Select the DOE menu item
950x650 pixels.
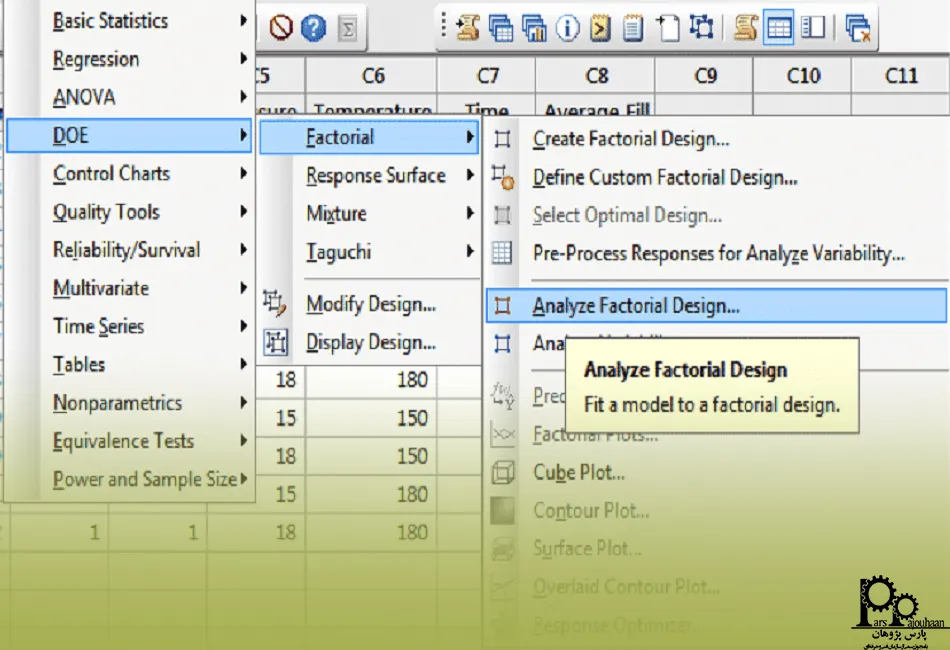coord(129,135)
